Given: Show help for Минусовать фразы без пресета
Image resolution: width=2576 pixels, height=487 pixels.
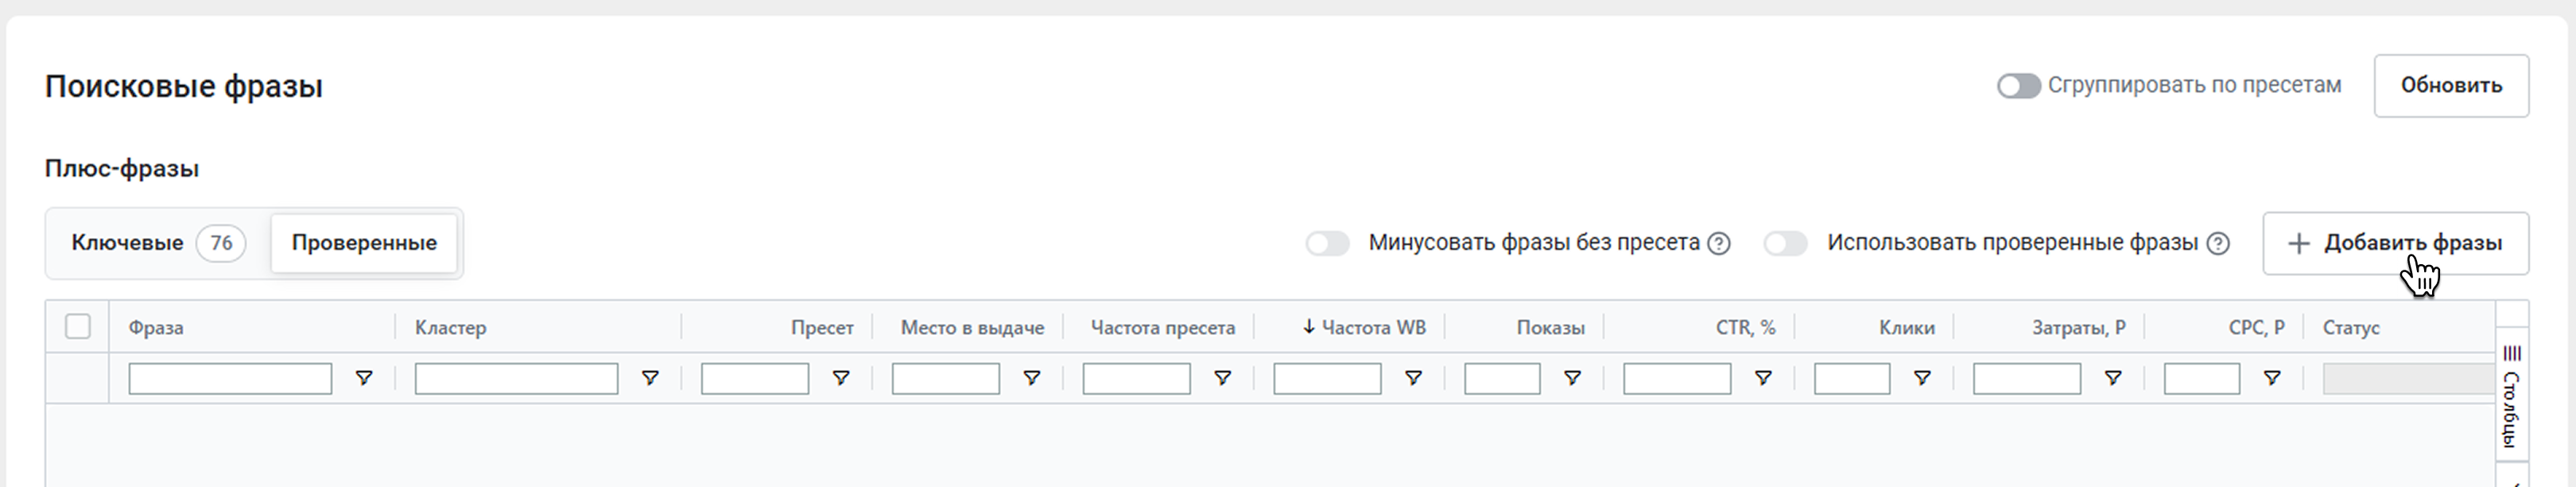Looking at the screenshot, I should [1719, 243].
